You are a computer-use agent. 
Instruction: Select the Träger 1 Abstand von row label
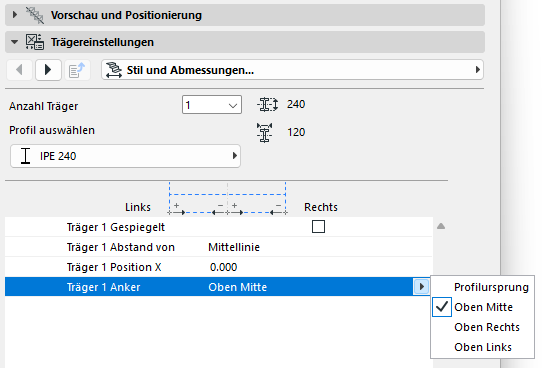click(x=120, y=247)
